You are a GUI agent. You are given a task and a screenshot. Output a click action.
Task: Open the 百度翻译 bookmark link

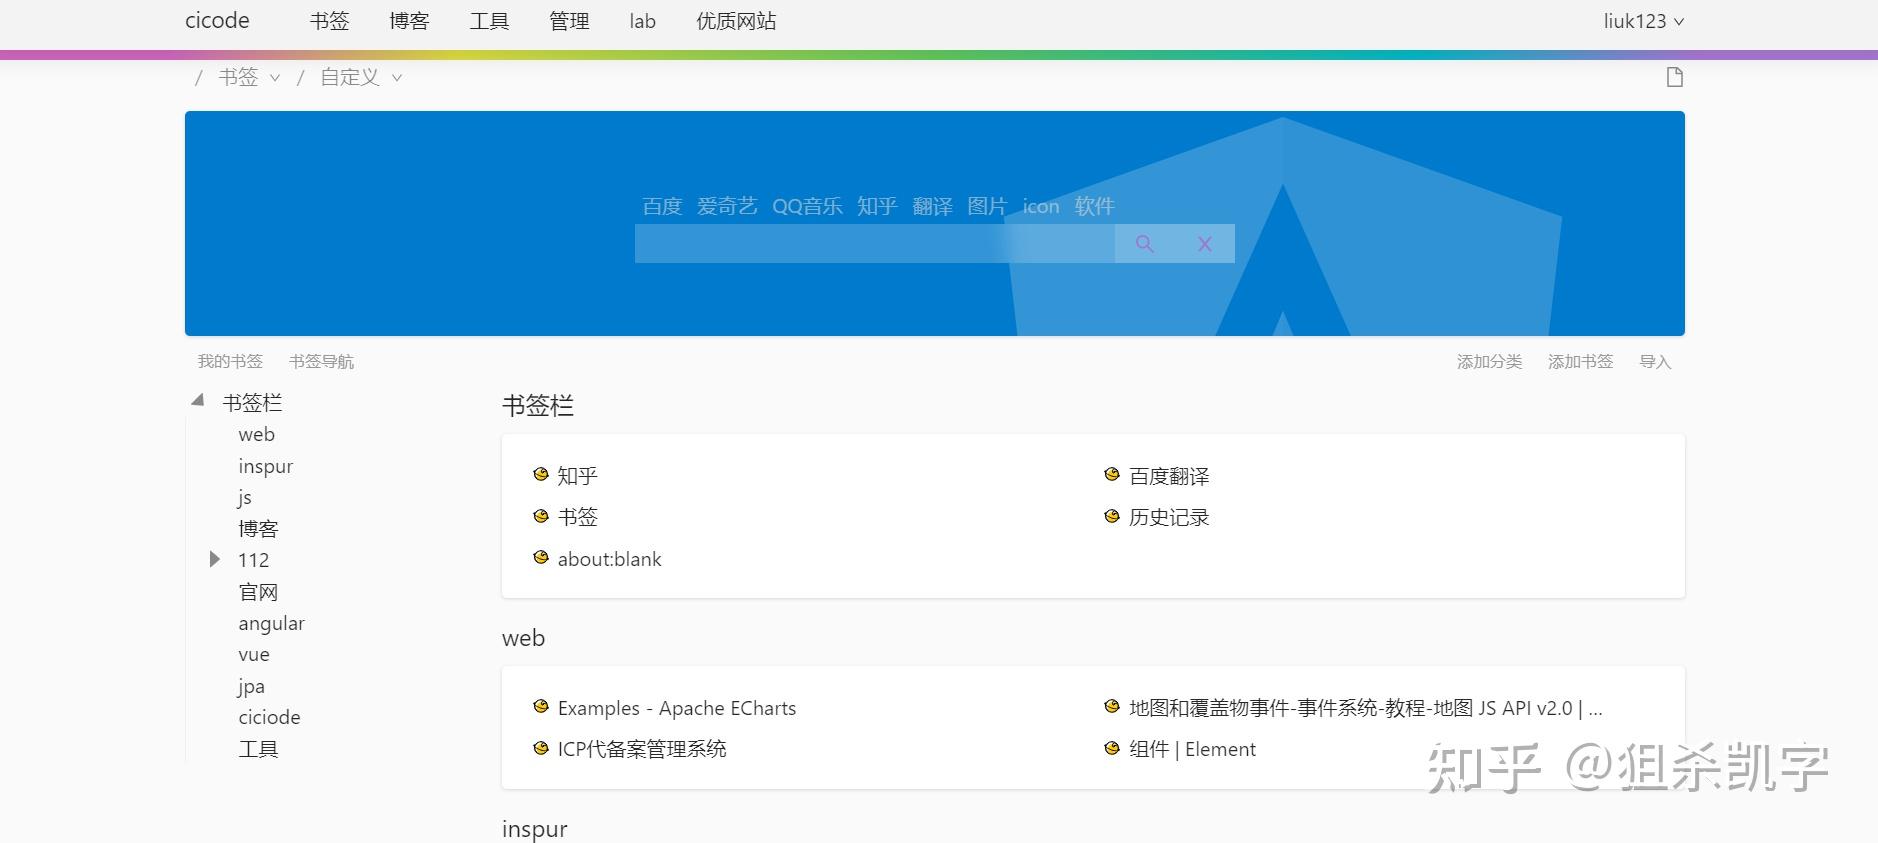1169,476
